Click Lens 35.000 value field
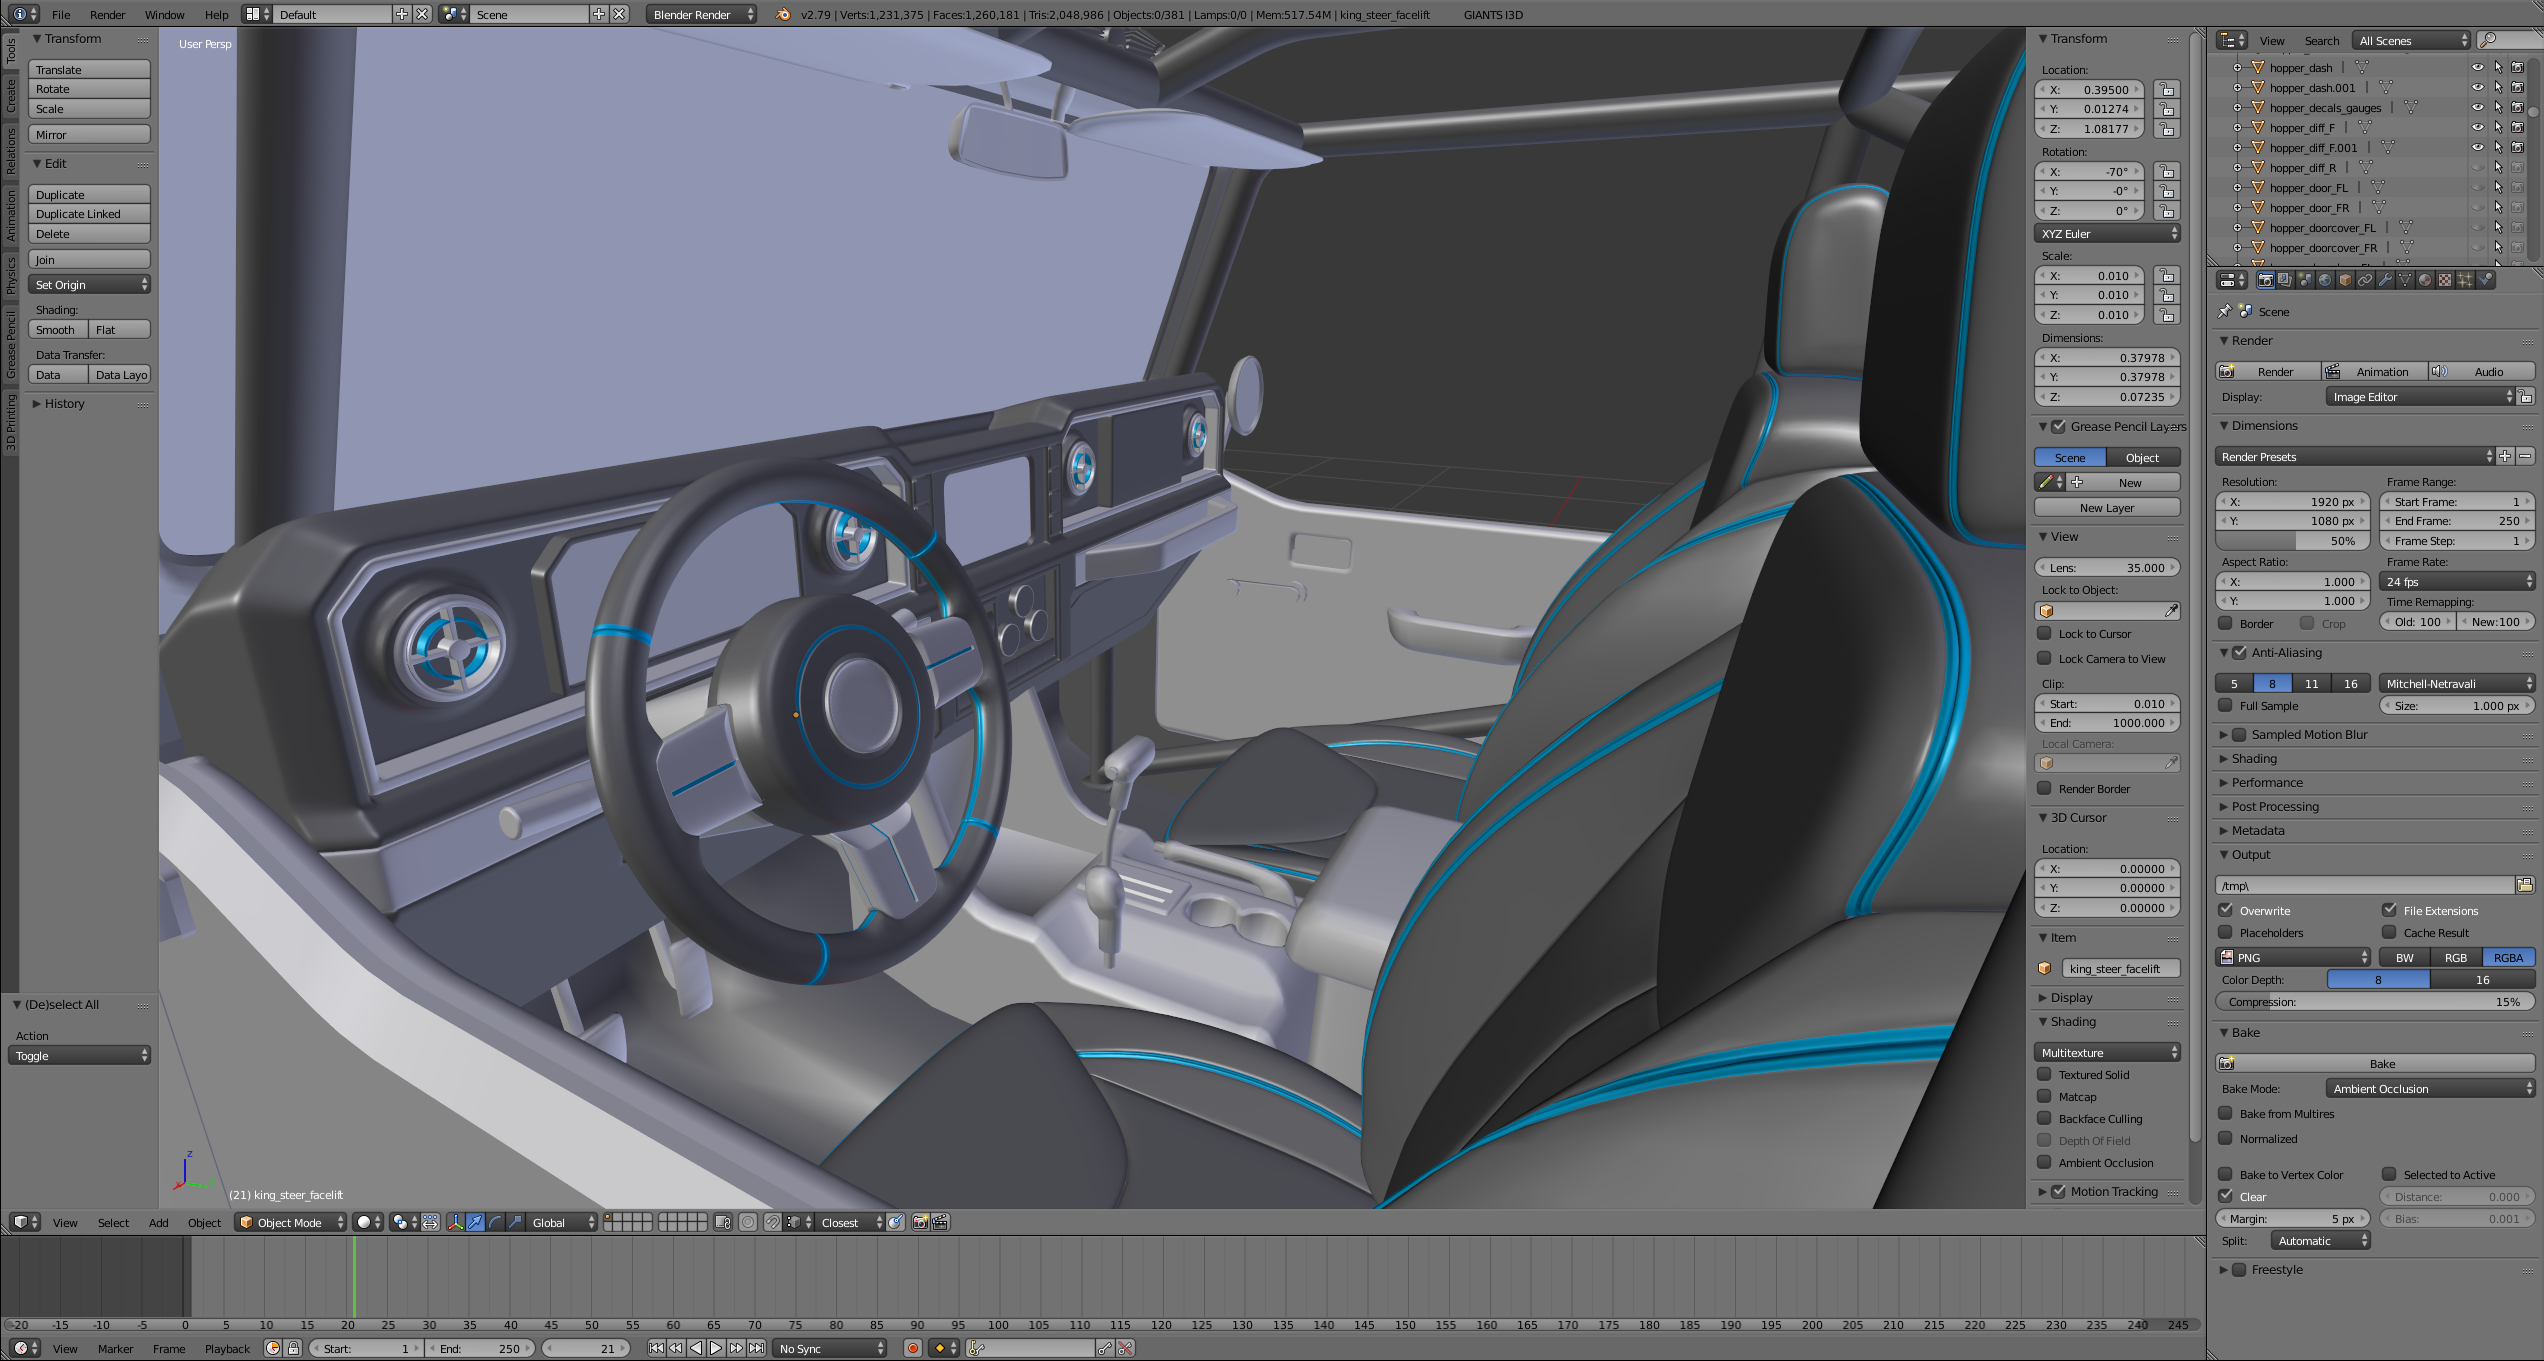This screenshot has width=2544, height=1361. (2107, 567)
